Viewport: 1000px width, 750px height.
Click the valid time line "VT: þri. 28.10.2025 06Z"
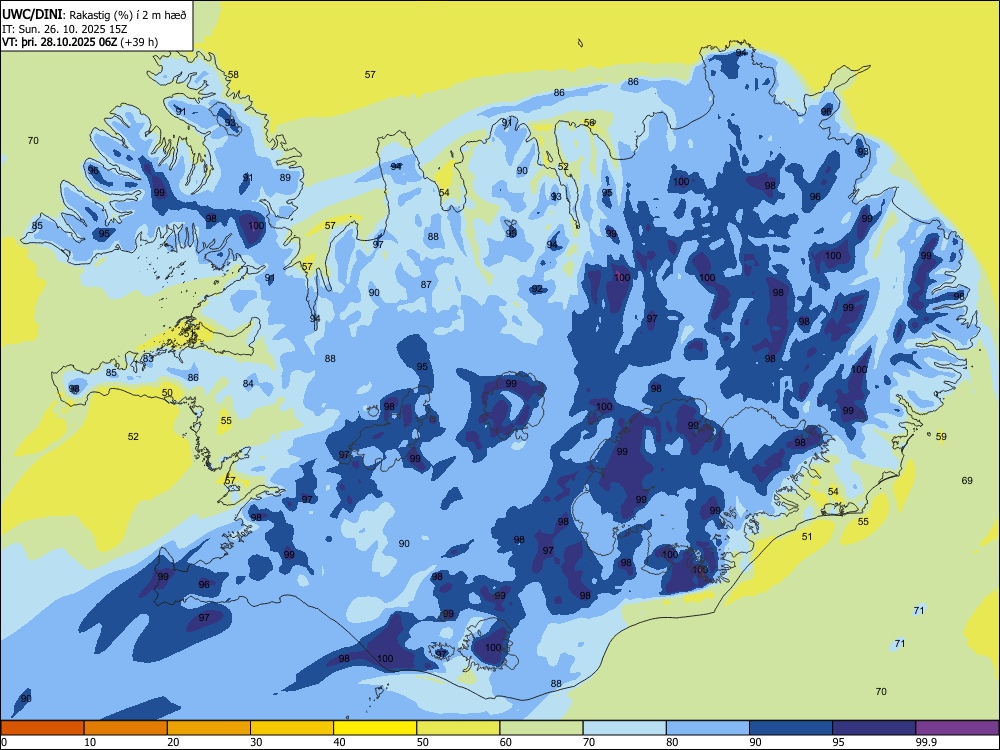click(59, 42)
